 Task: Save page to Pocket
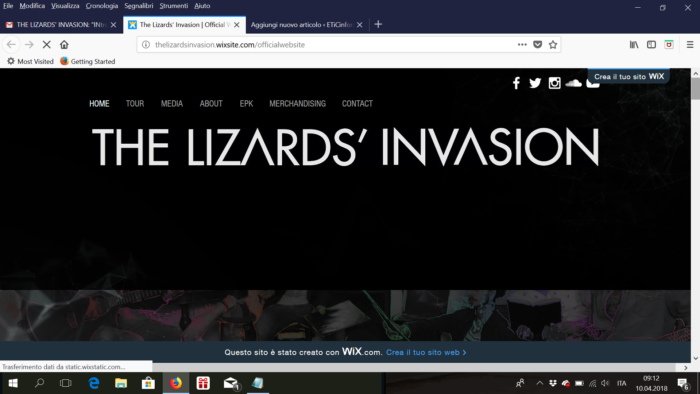[538, 45]
